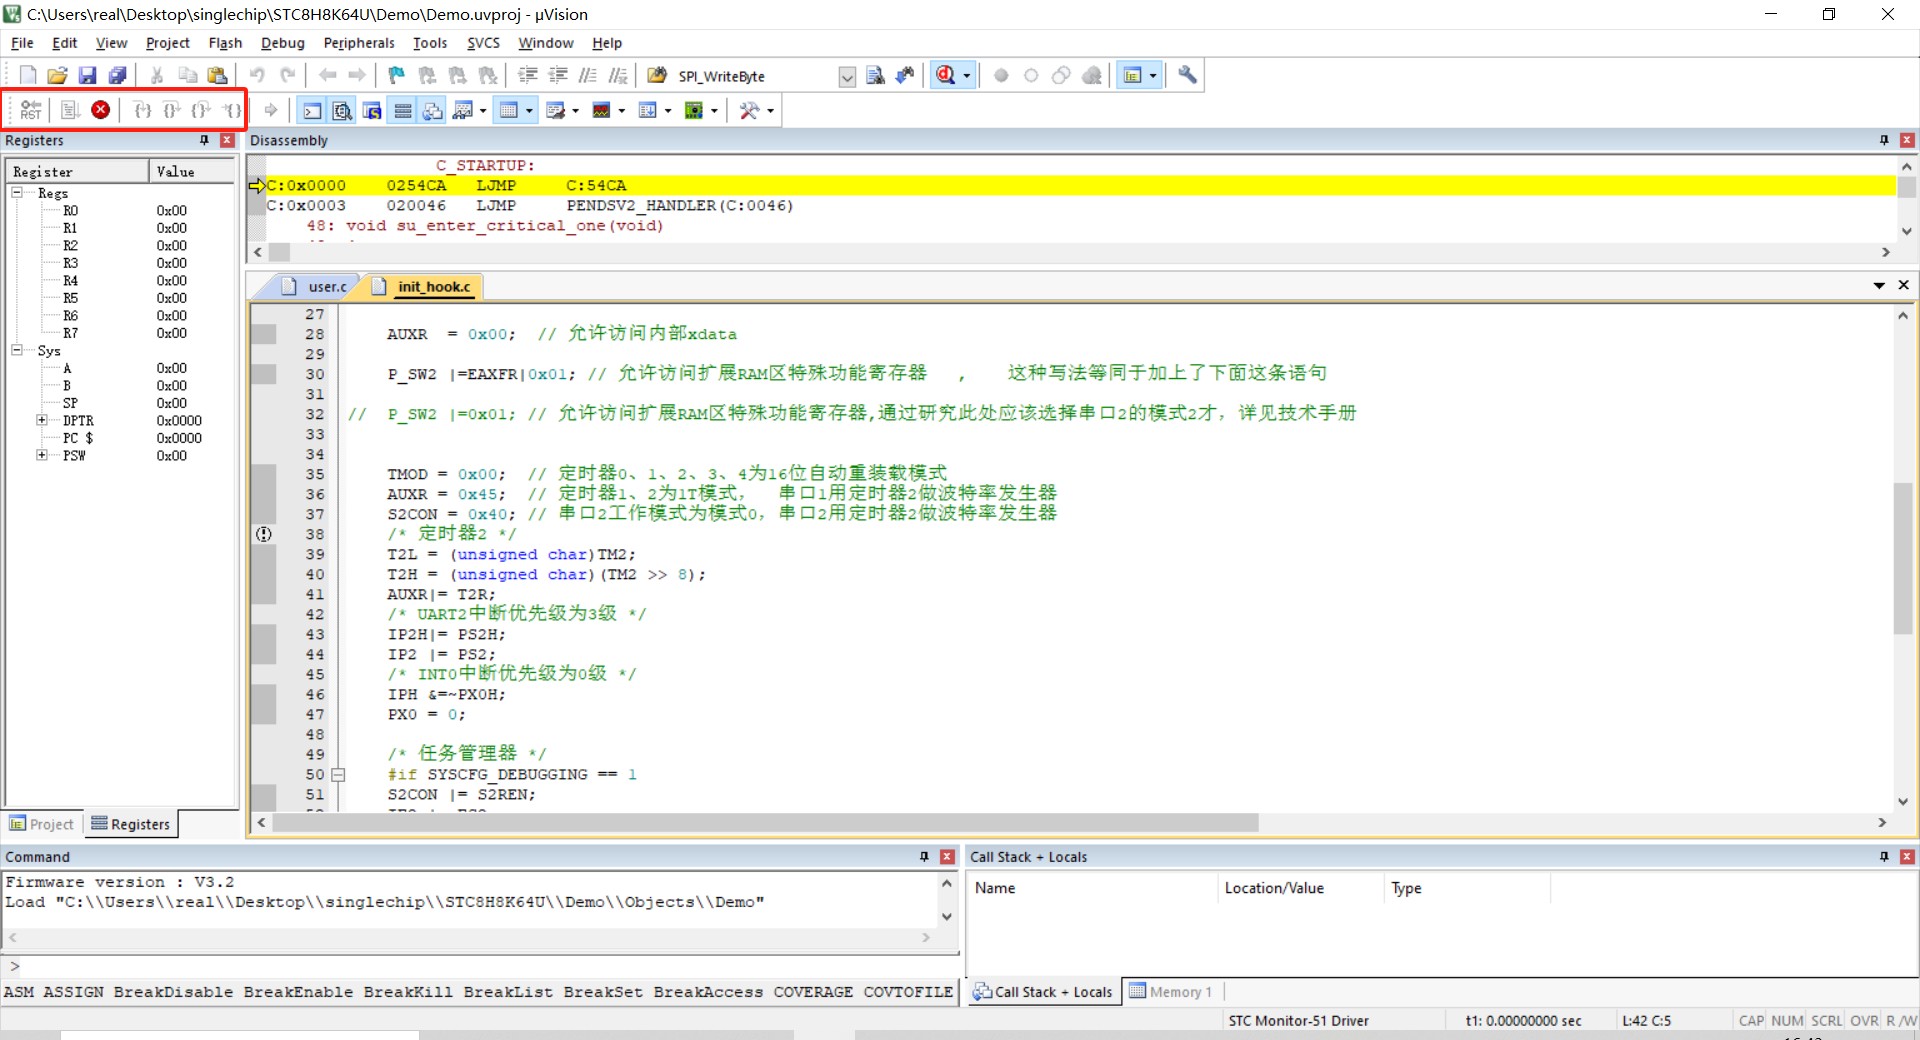Switch to the Memory 1 tab

click(1171, 991)
